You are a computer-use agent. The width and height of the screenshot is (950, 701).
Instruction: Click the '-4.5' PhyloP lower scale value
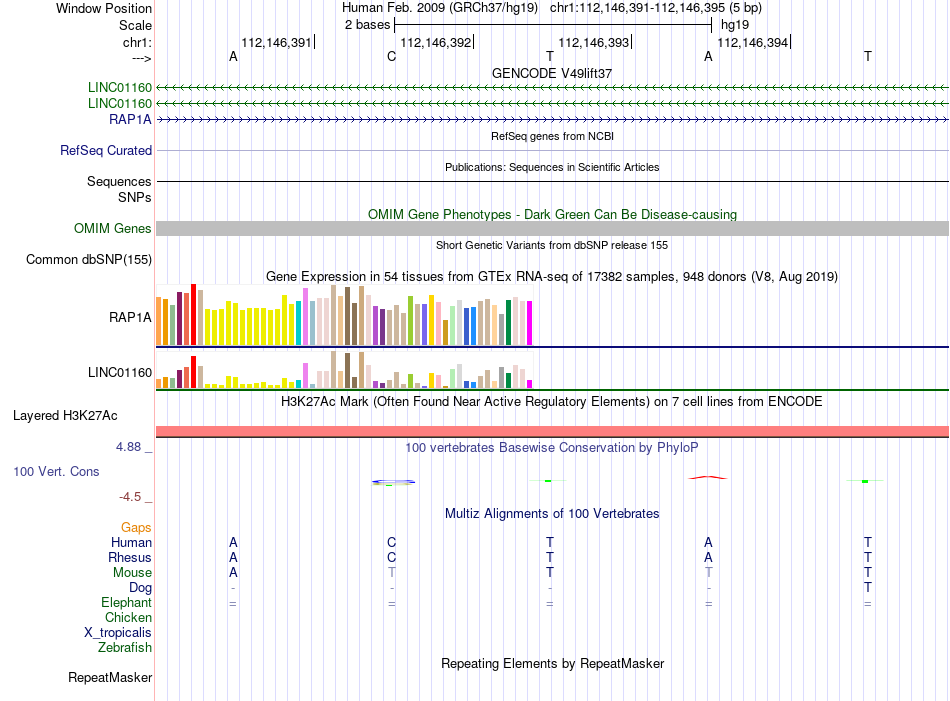click(130, 497)
